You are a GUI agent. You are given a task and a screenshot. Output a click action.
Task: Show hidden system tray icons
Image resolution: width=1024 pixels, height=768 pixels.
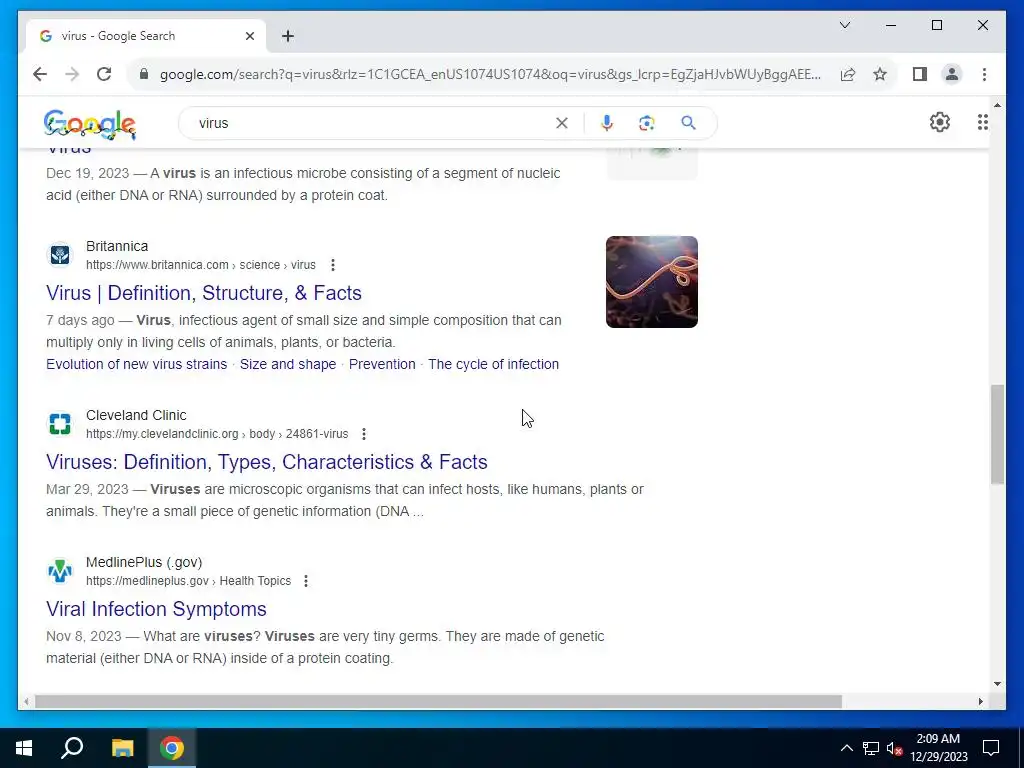pos(846,748)
